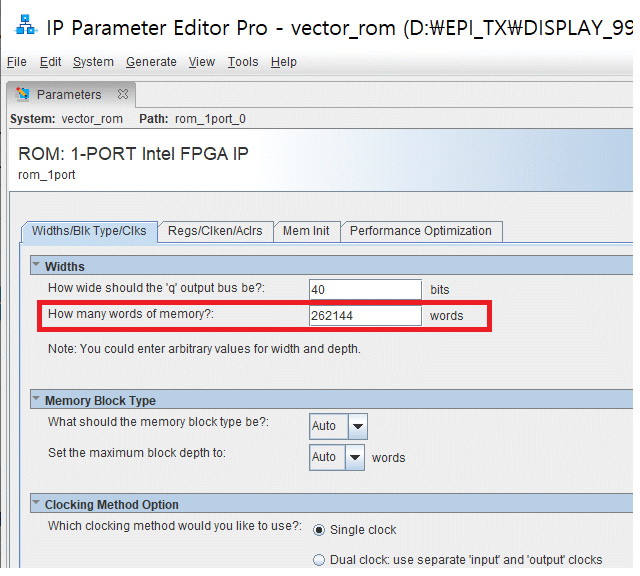The width and height of the screenshot is (640, 576).
Task: Click the 'How many words of memory?' label
Action: [131, 314]
